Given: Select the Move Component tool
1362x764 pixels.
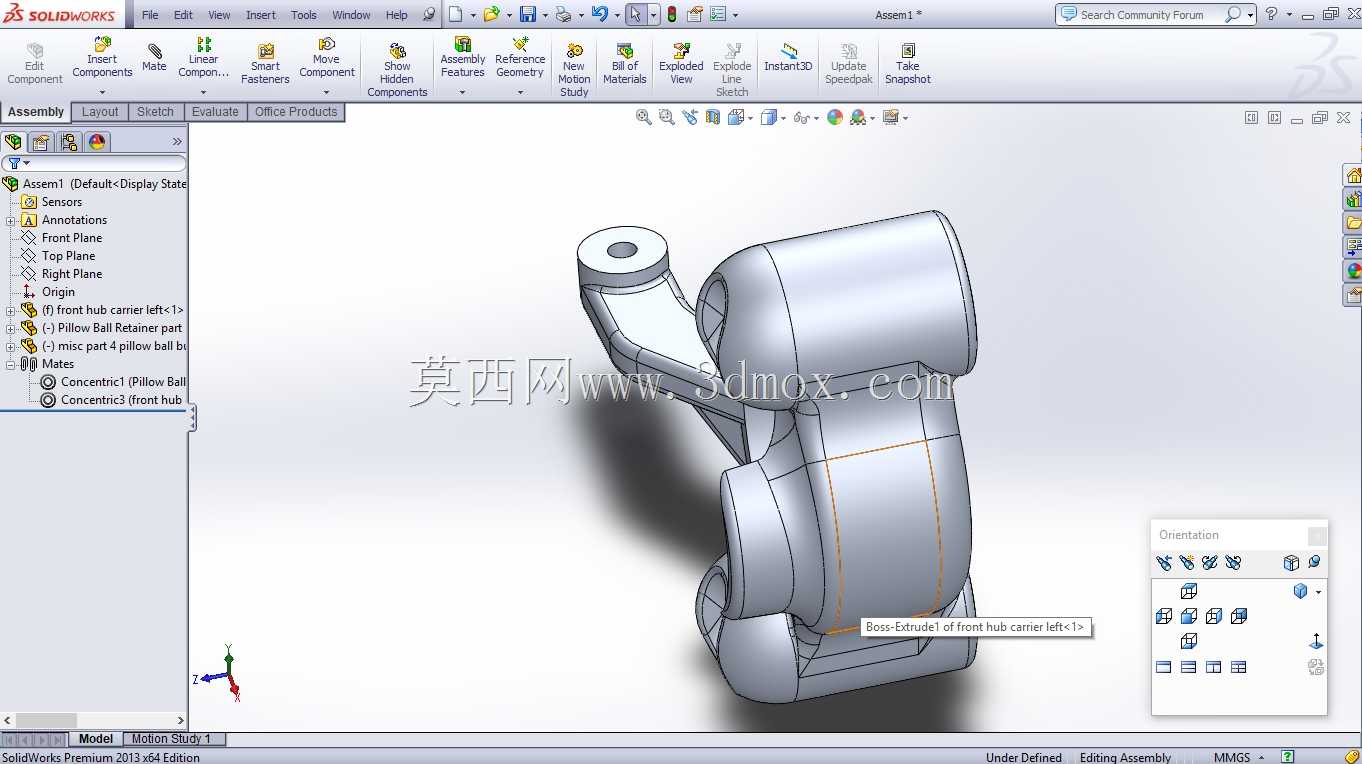Looking at the screenshot, I should tap(326, 58).
